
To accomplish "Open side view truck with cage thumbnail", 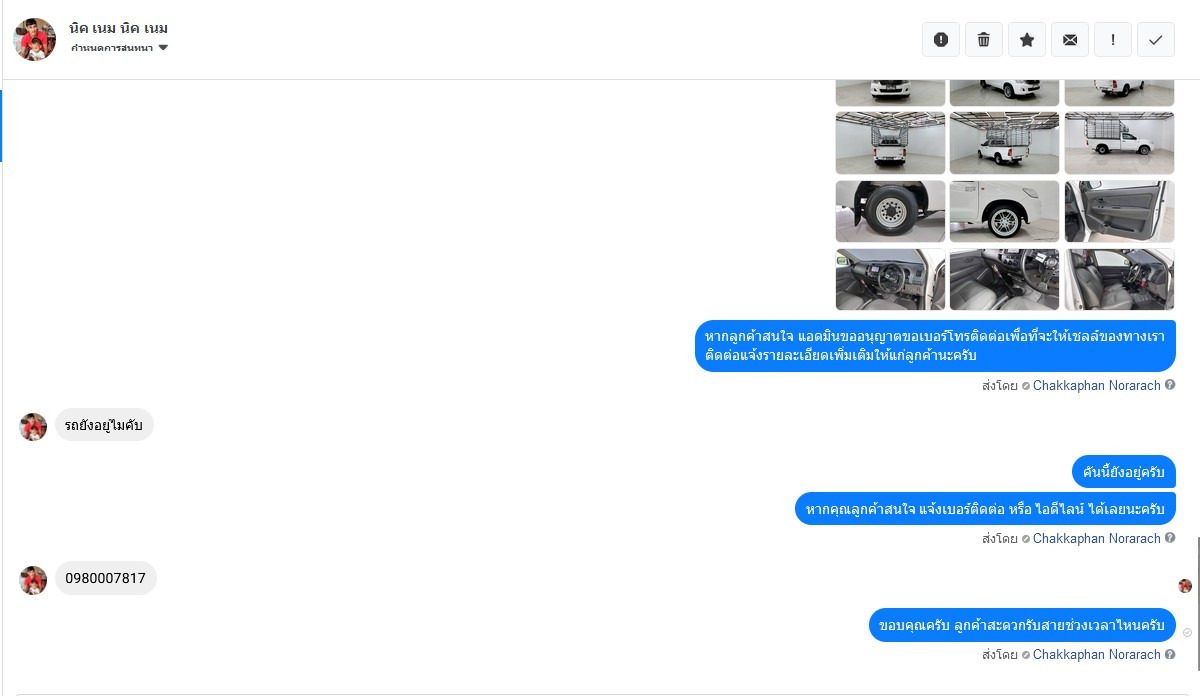I will [1119, 143].
